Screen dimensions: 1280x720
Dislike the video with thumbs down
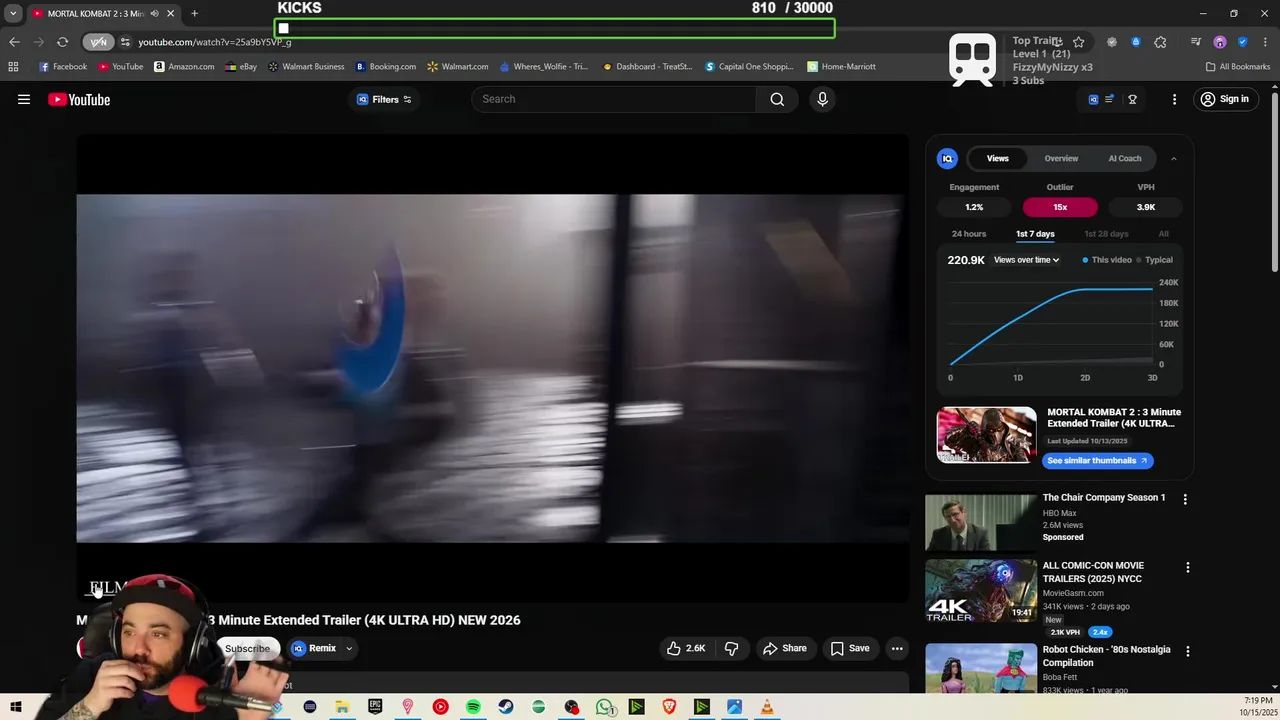731,648
